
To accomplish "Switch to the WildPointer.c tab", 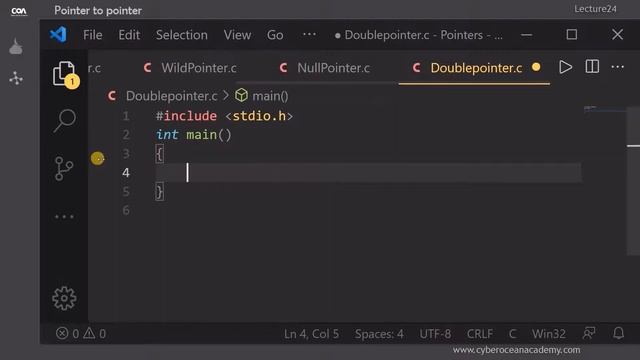I will coord(190,68).
